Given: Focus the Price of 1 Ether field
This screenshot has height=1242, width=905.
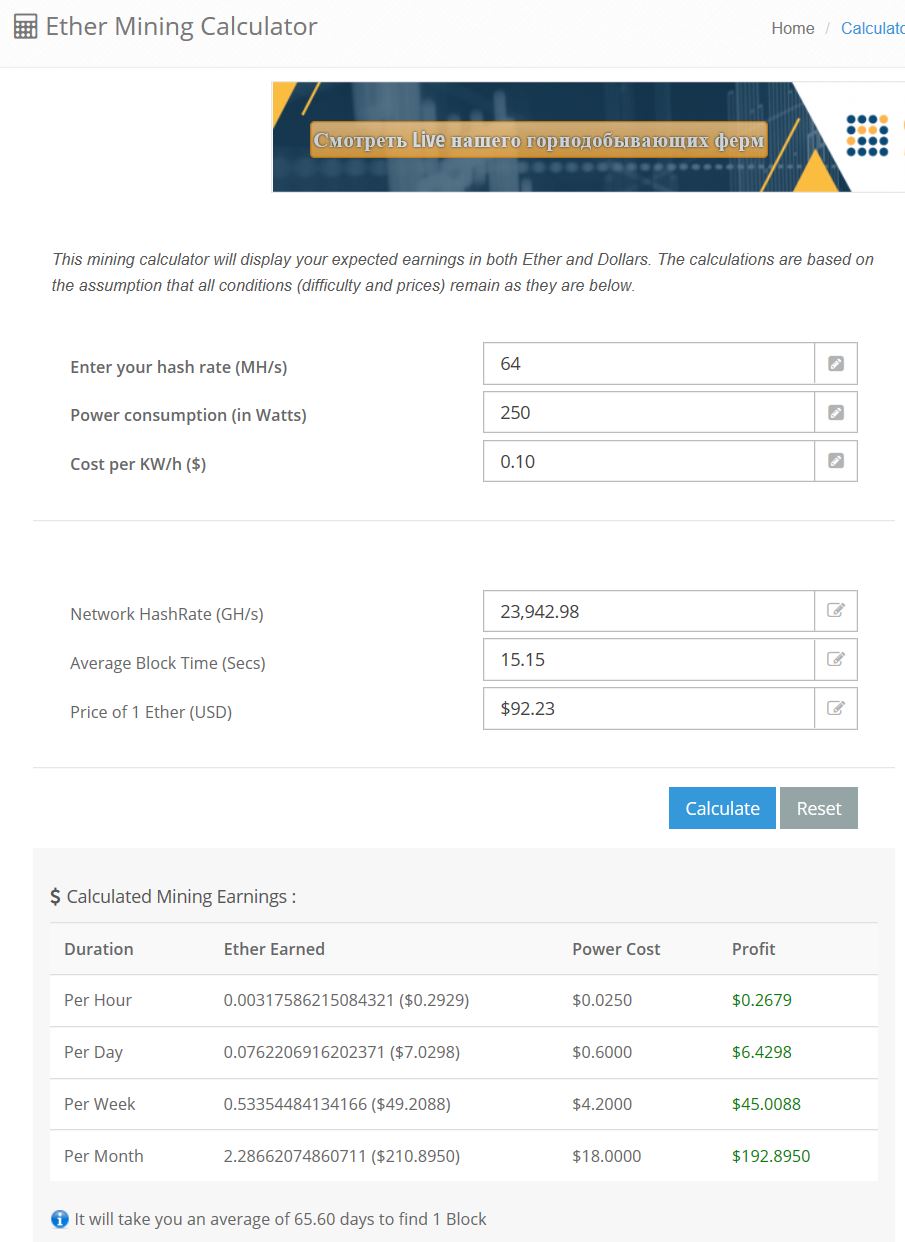Looking at the screenshot, I should (648, 708).
